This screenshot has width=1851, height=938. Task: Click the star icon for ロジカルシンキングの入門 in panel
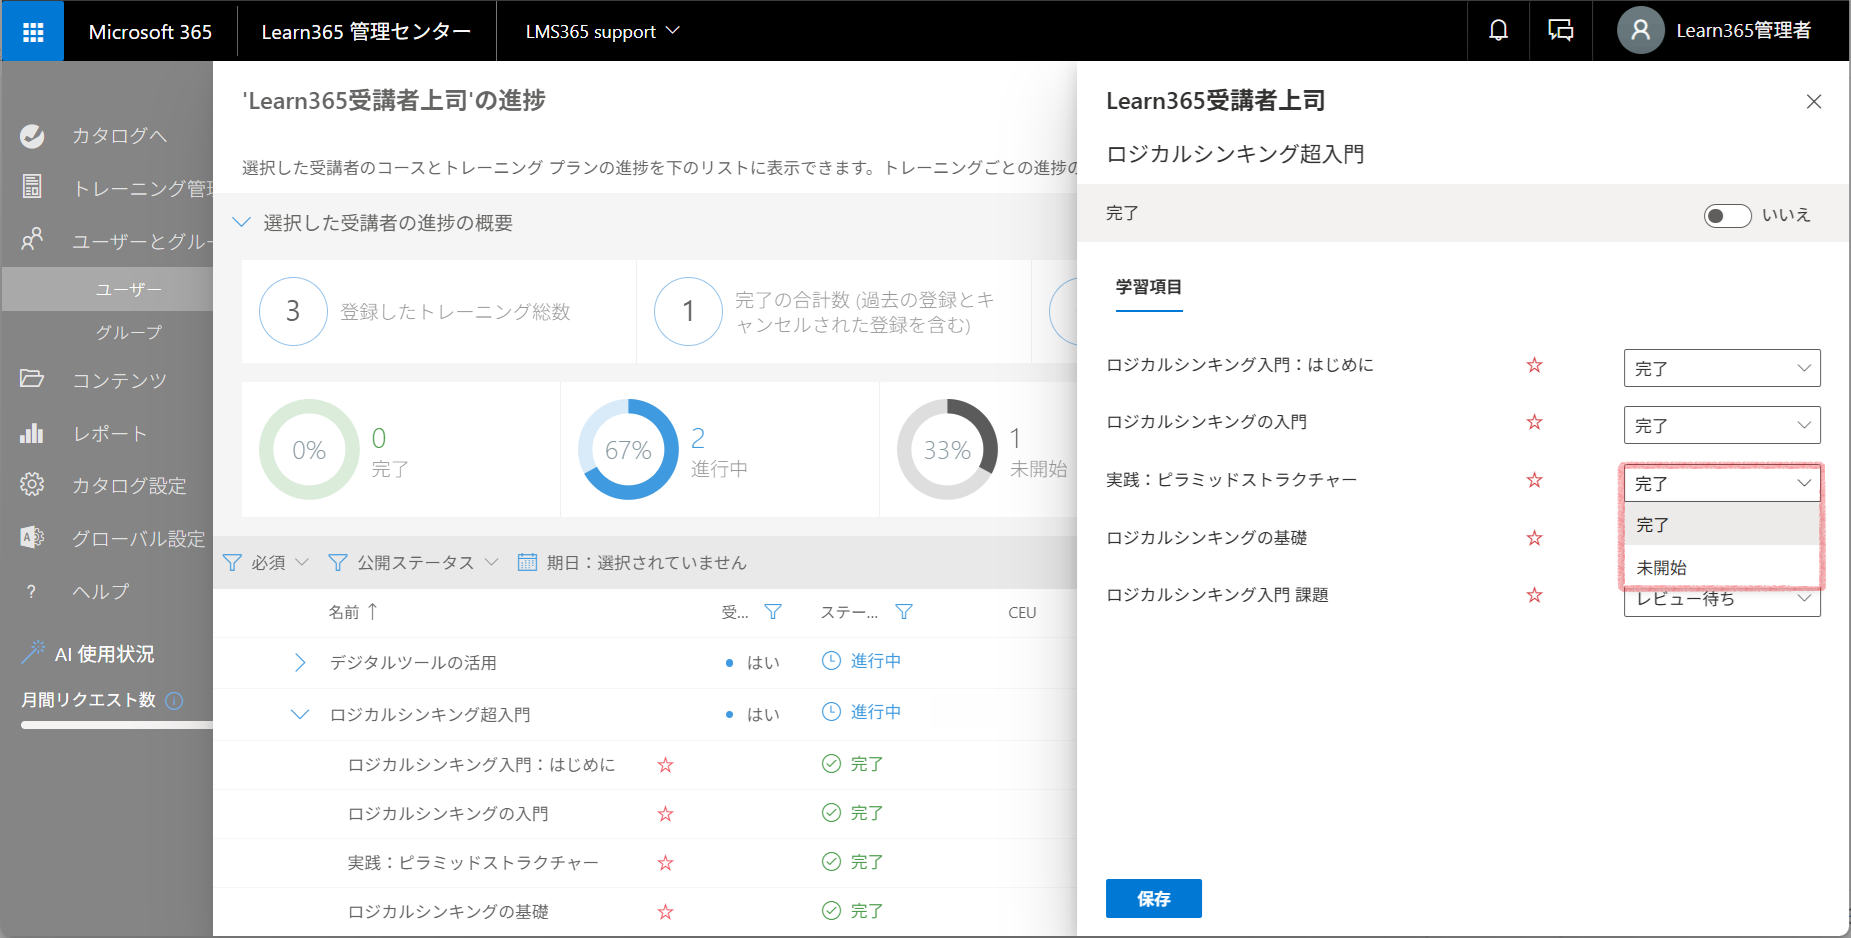[x=1535, y=422]
